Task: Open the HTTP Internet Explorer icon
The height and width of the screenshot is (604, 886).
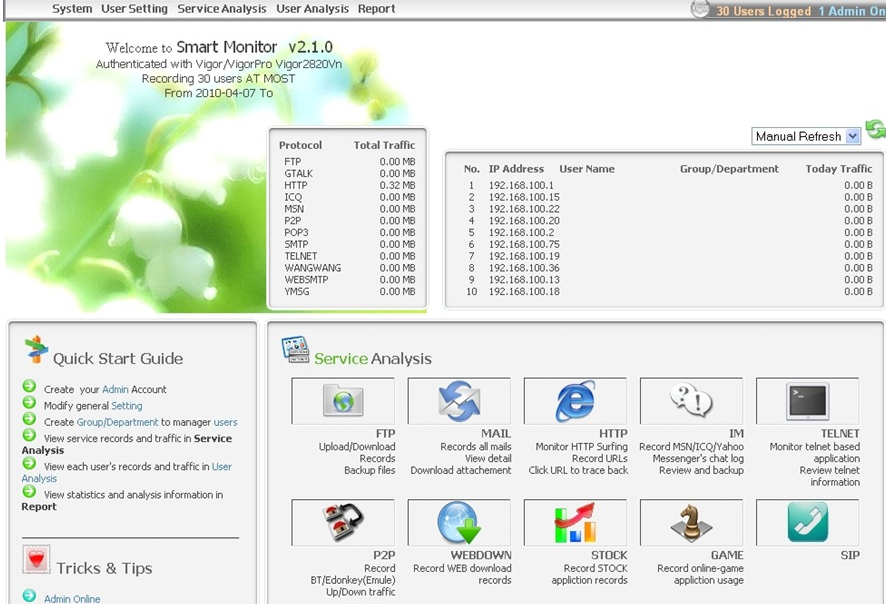Action: pyautogui.click(x=575, y=401)
